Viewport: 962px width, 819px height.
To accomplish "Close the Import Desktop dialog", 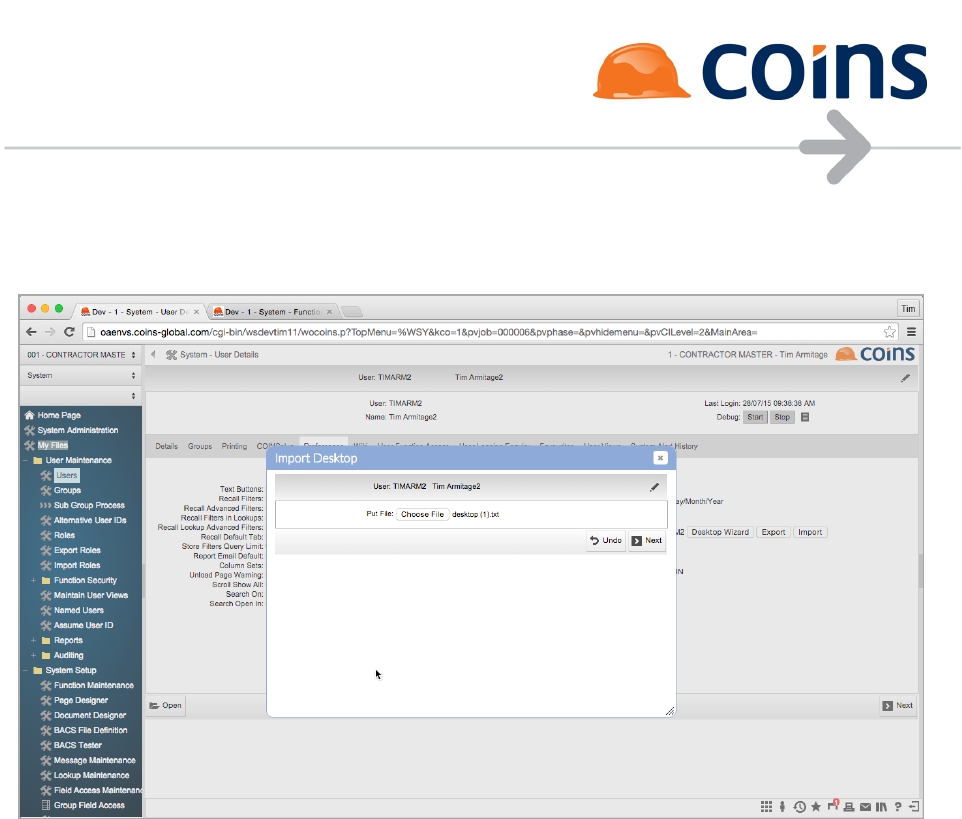I will point(660,458).
